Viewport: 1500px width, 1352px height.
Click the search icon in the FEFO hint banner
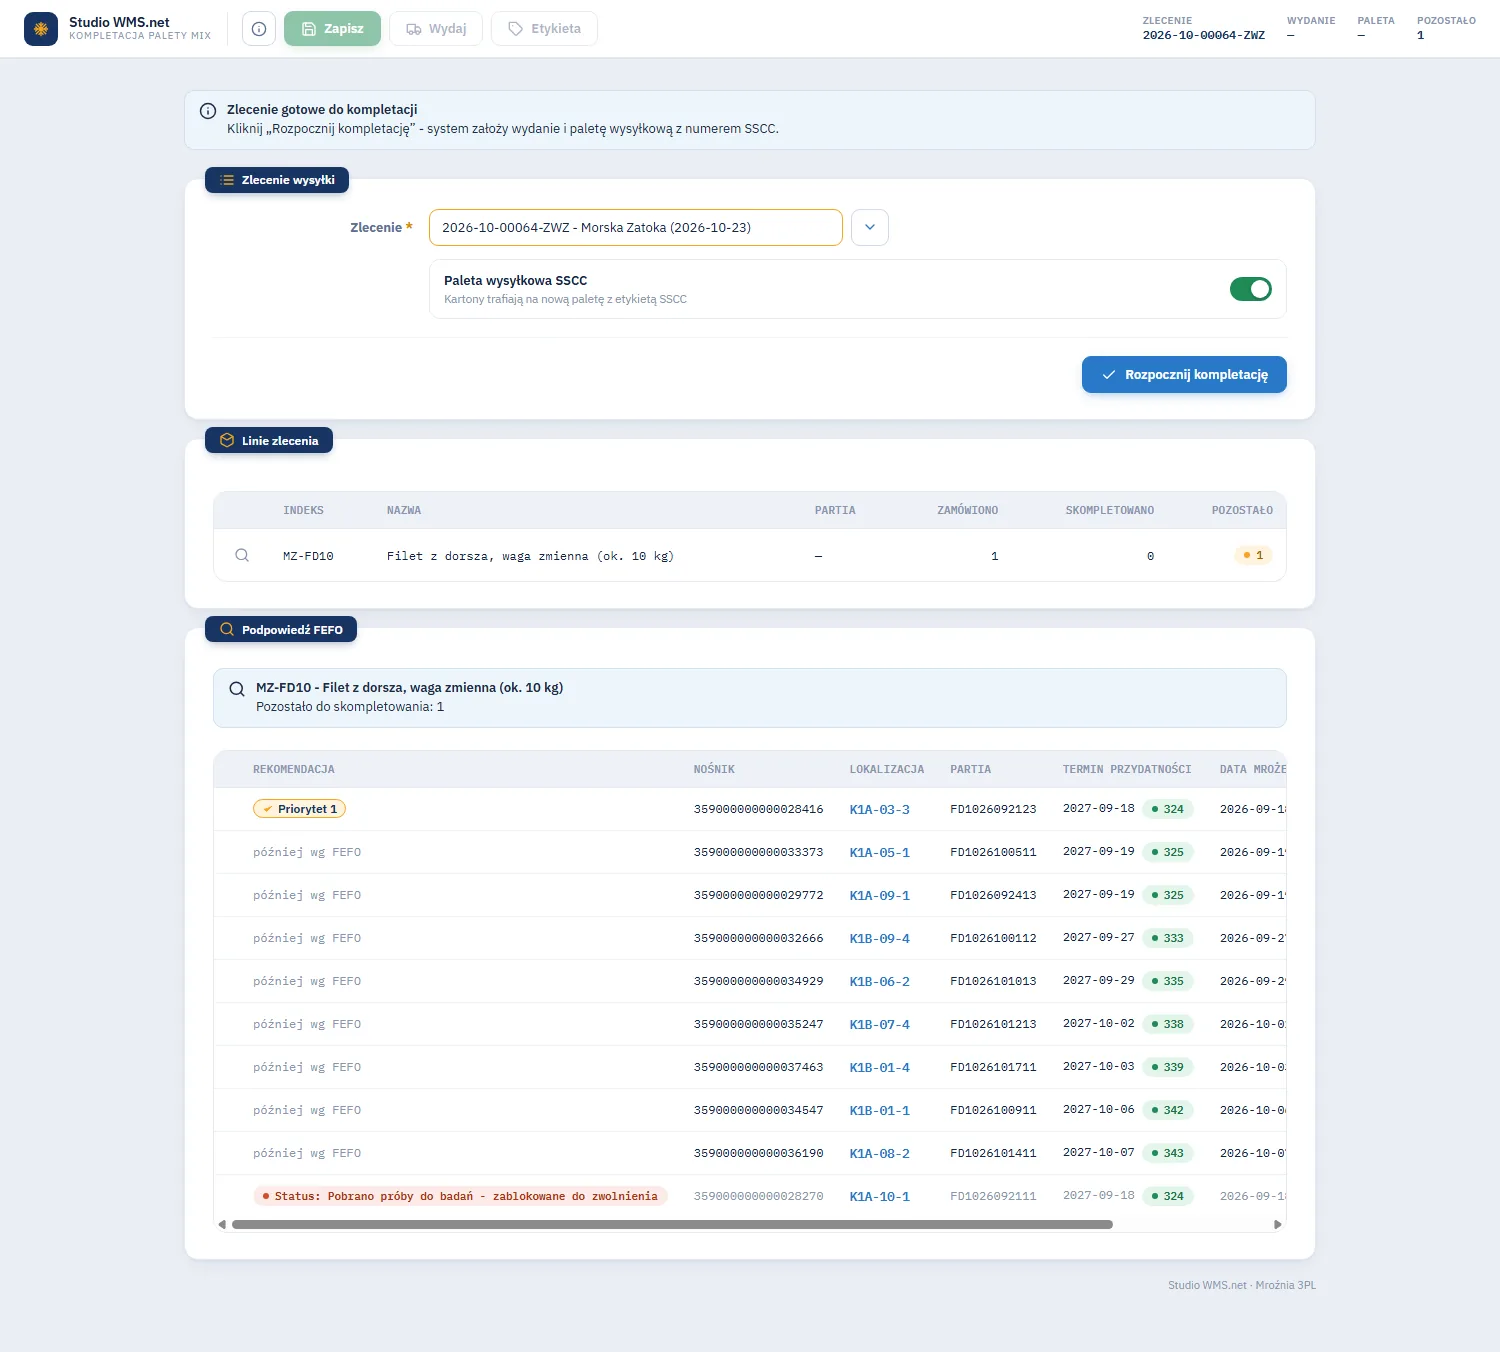237,689
